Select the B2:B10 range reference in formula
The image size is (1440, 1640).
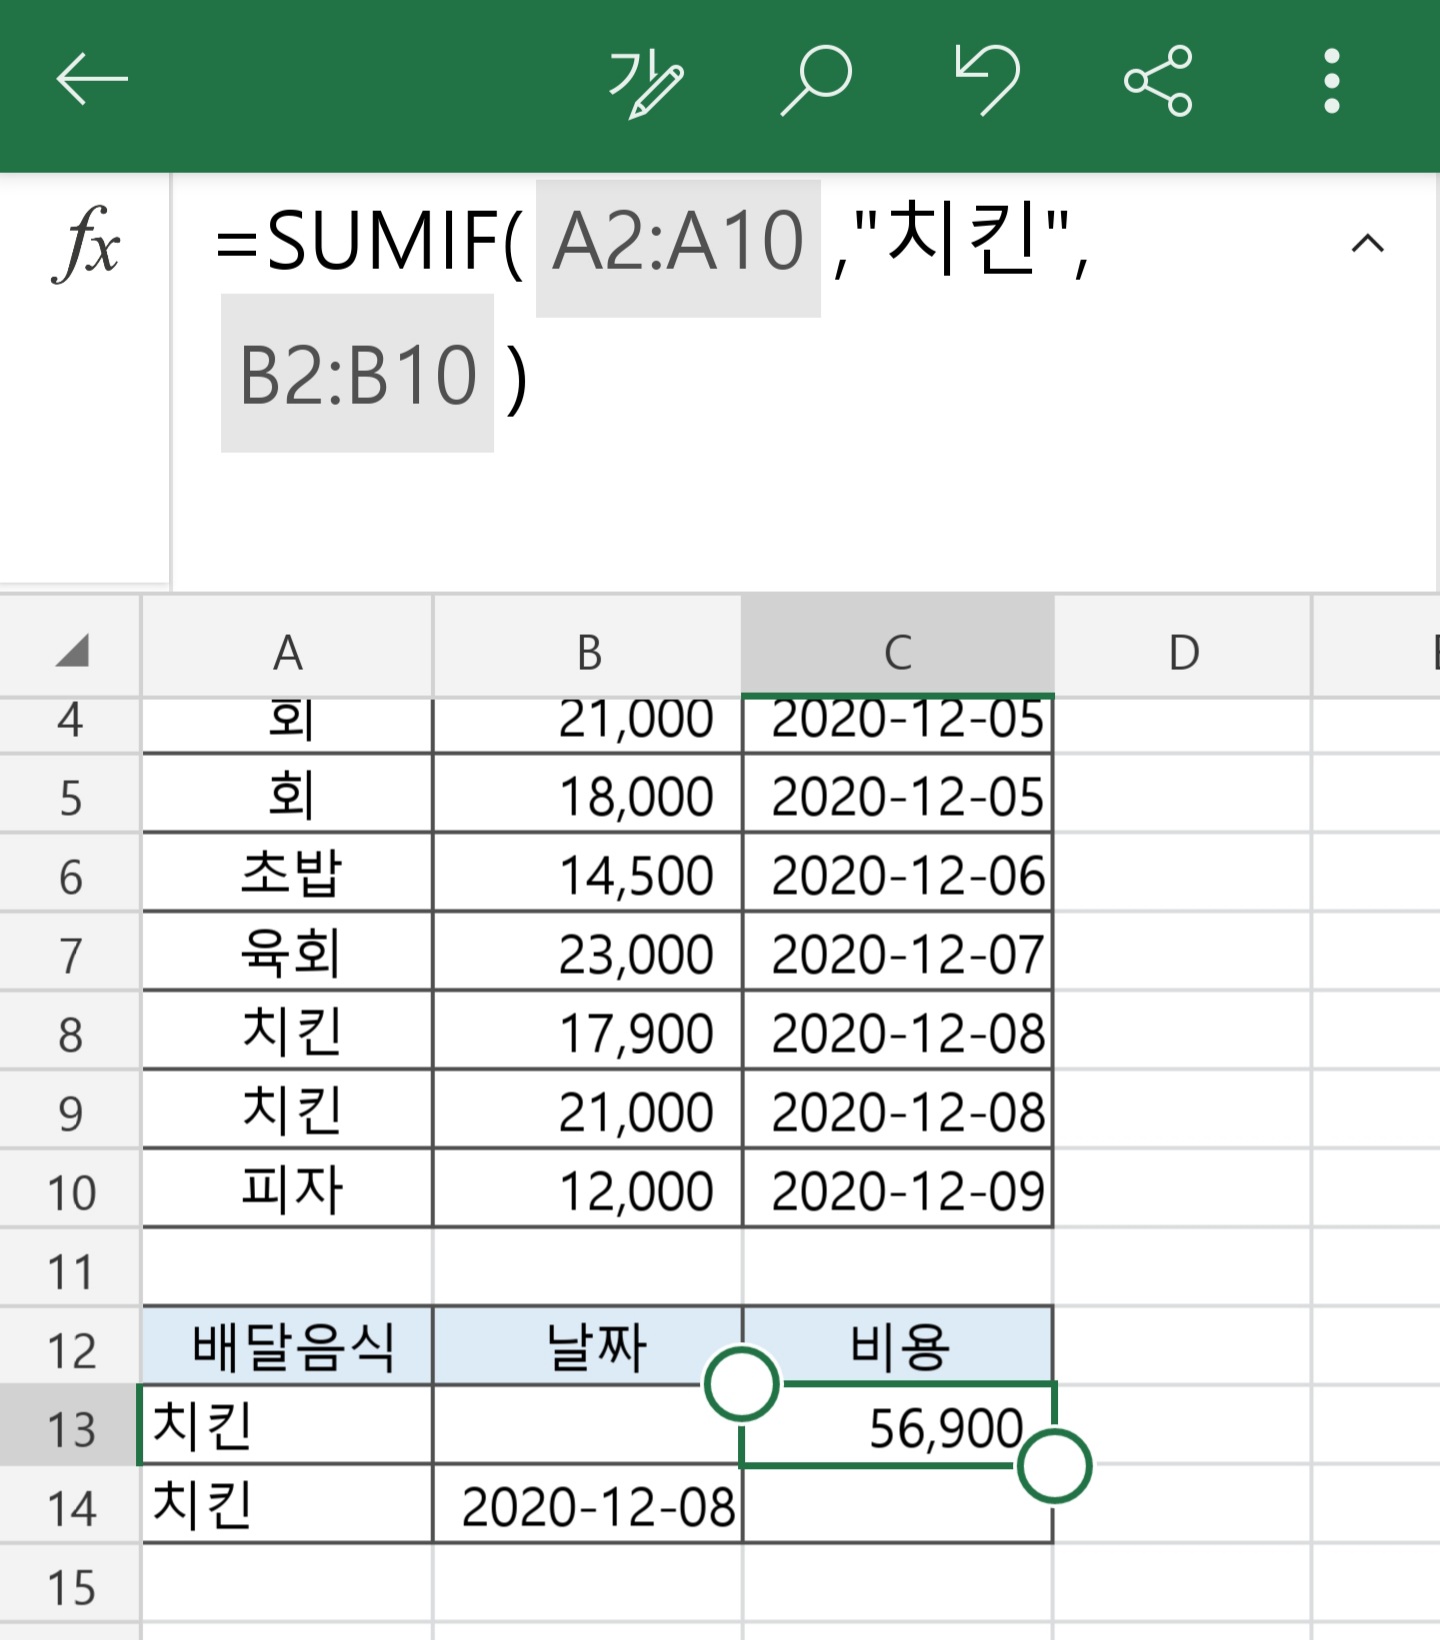357,375
